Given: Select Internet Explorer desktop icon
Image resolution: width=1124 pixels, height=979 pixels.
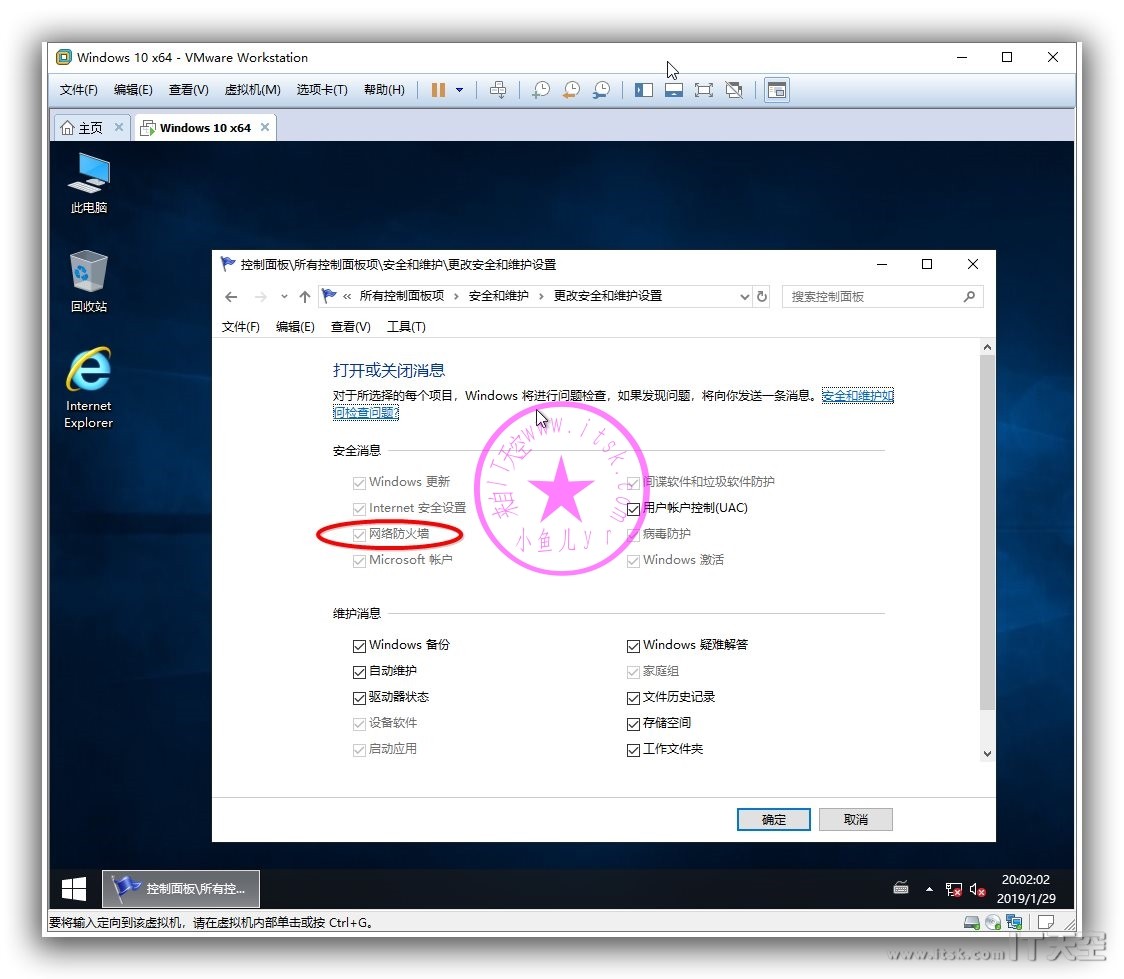Looking at the screenshot, I should click(88, 388).
